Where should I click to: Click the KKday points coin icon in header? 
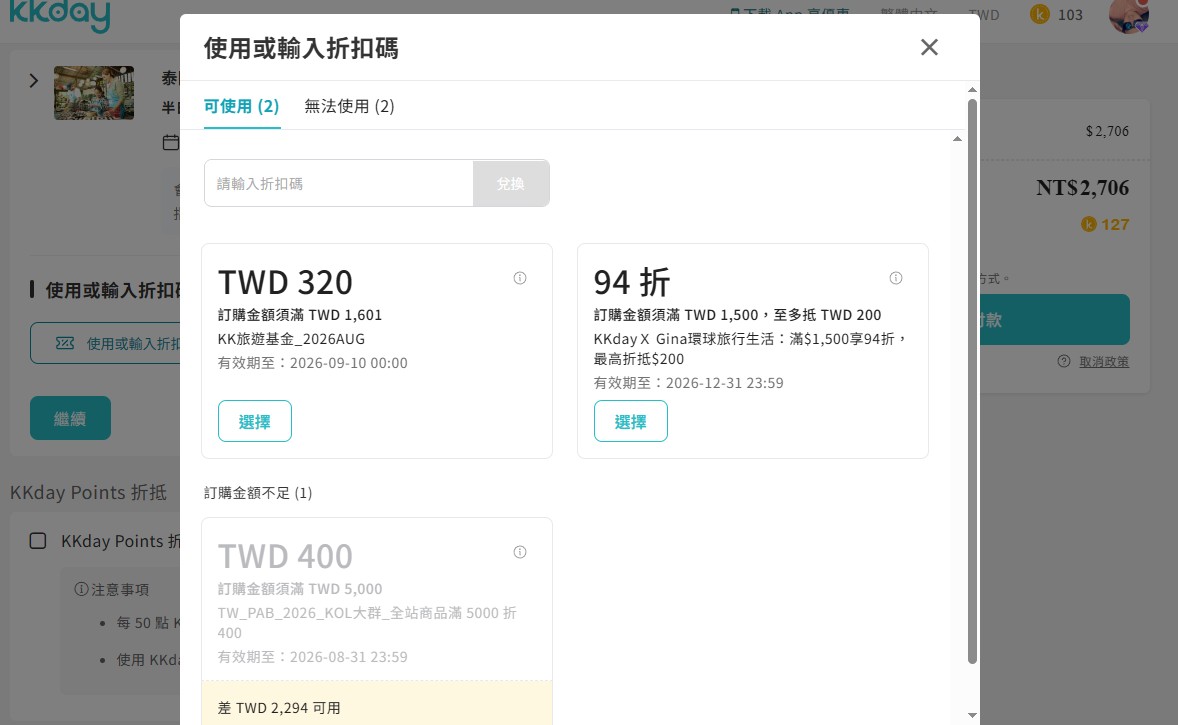point(1040,14)
